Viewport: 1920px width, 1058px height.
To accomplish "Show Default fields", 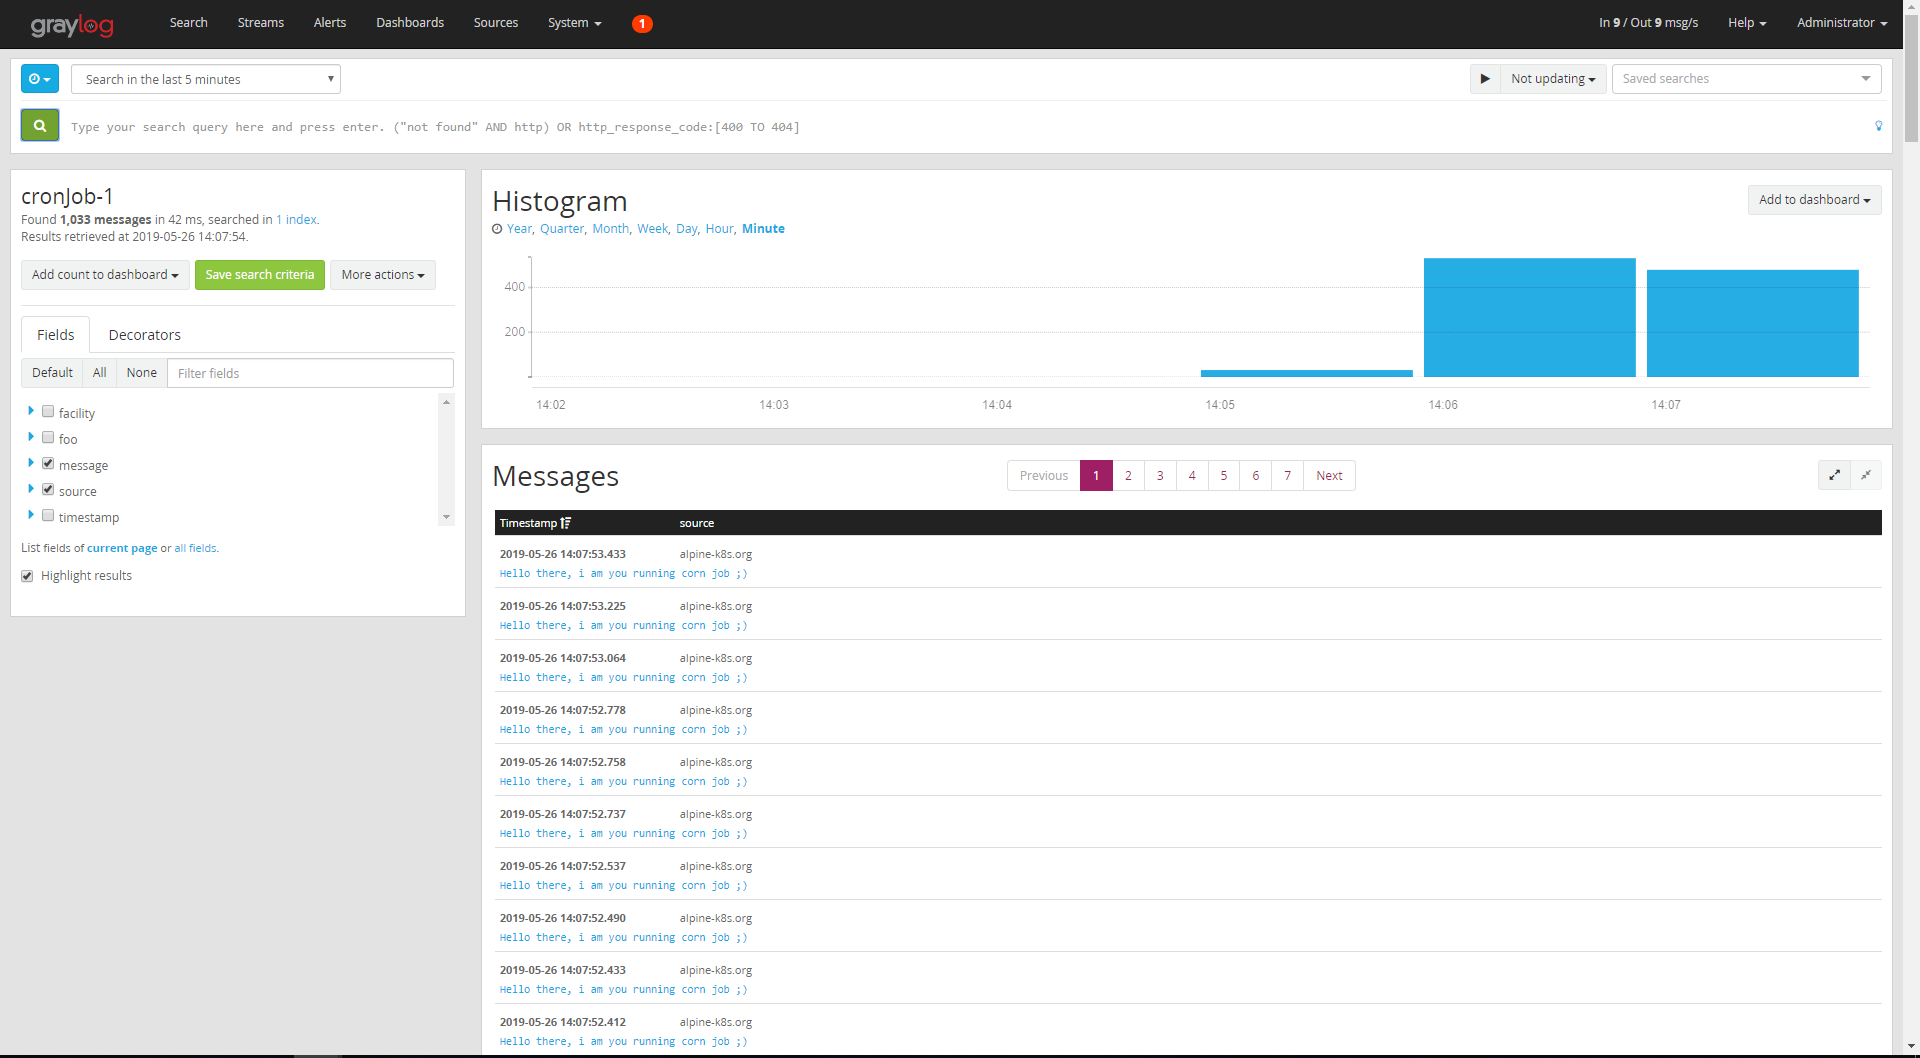I will coord(52,373).
